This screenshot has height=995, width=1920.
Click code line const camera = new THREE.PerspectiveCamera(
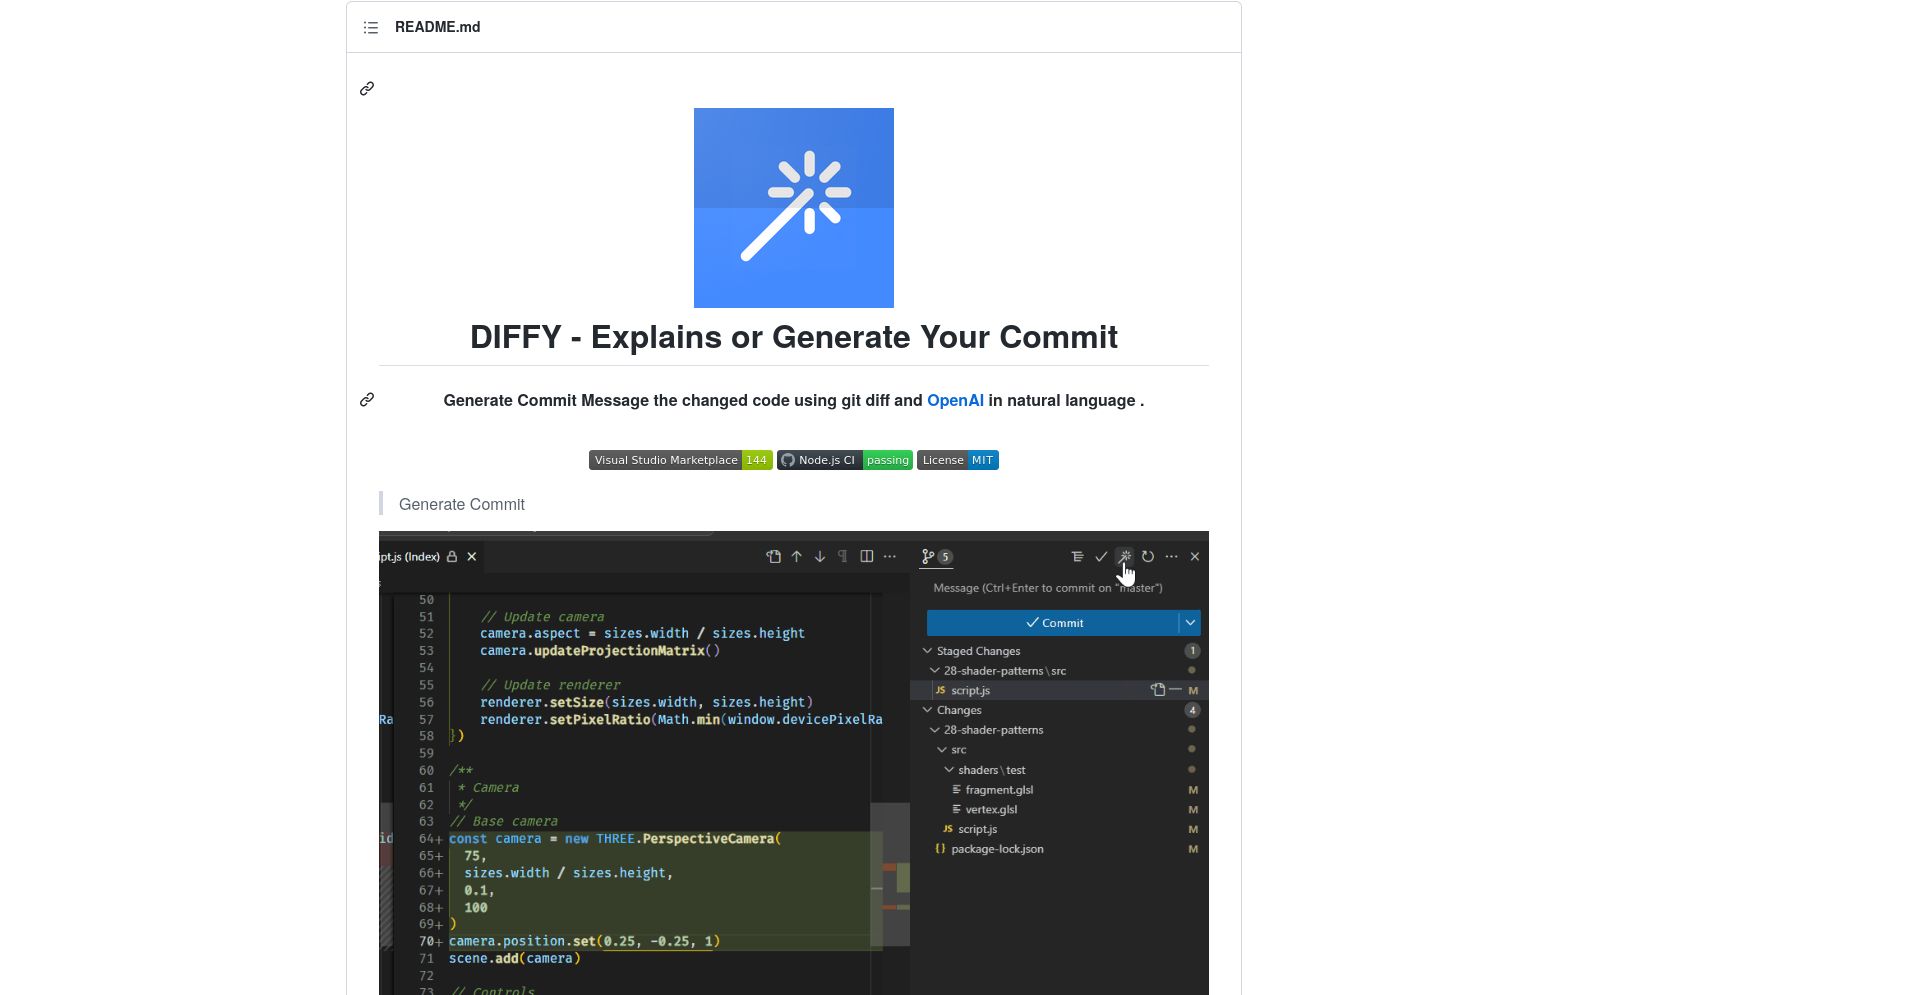(615, 839)
